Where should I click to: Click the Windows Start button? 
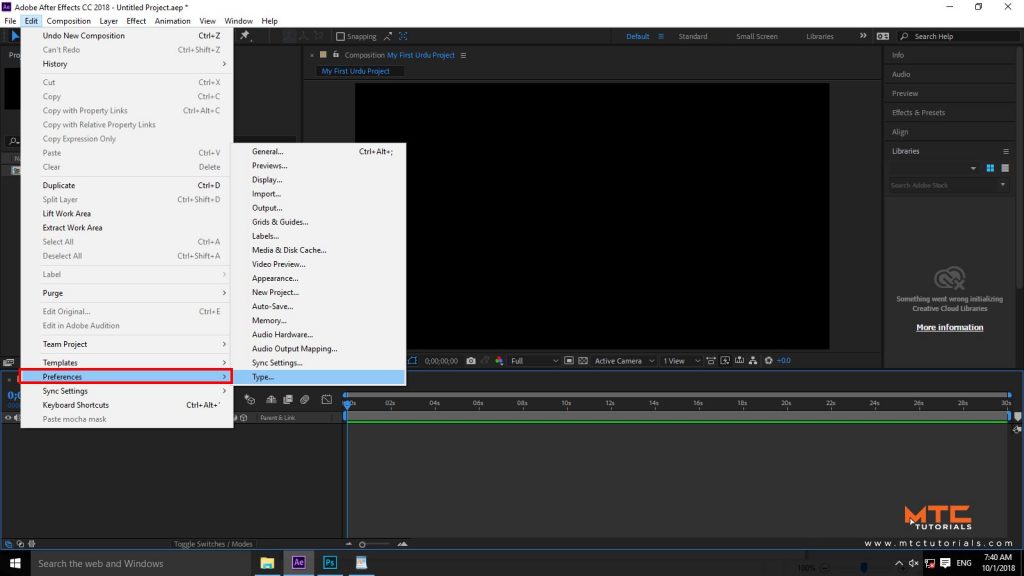pos(15,563)
